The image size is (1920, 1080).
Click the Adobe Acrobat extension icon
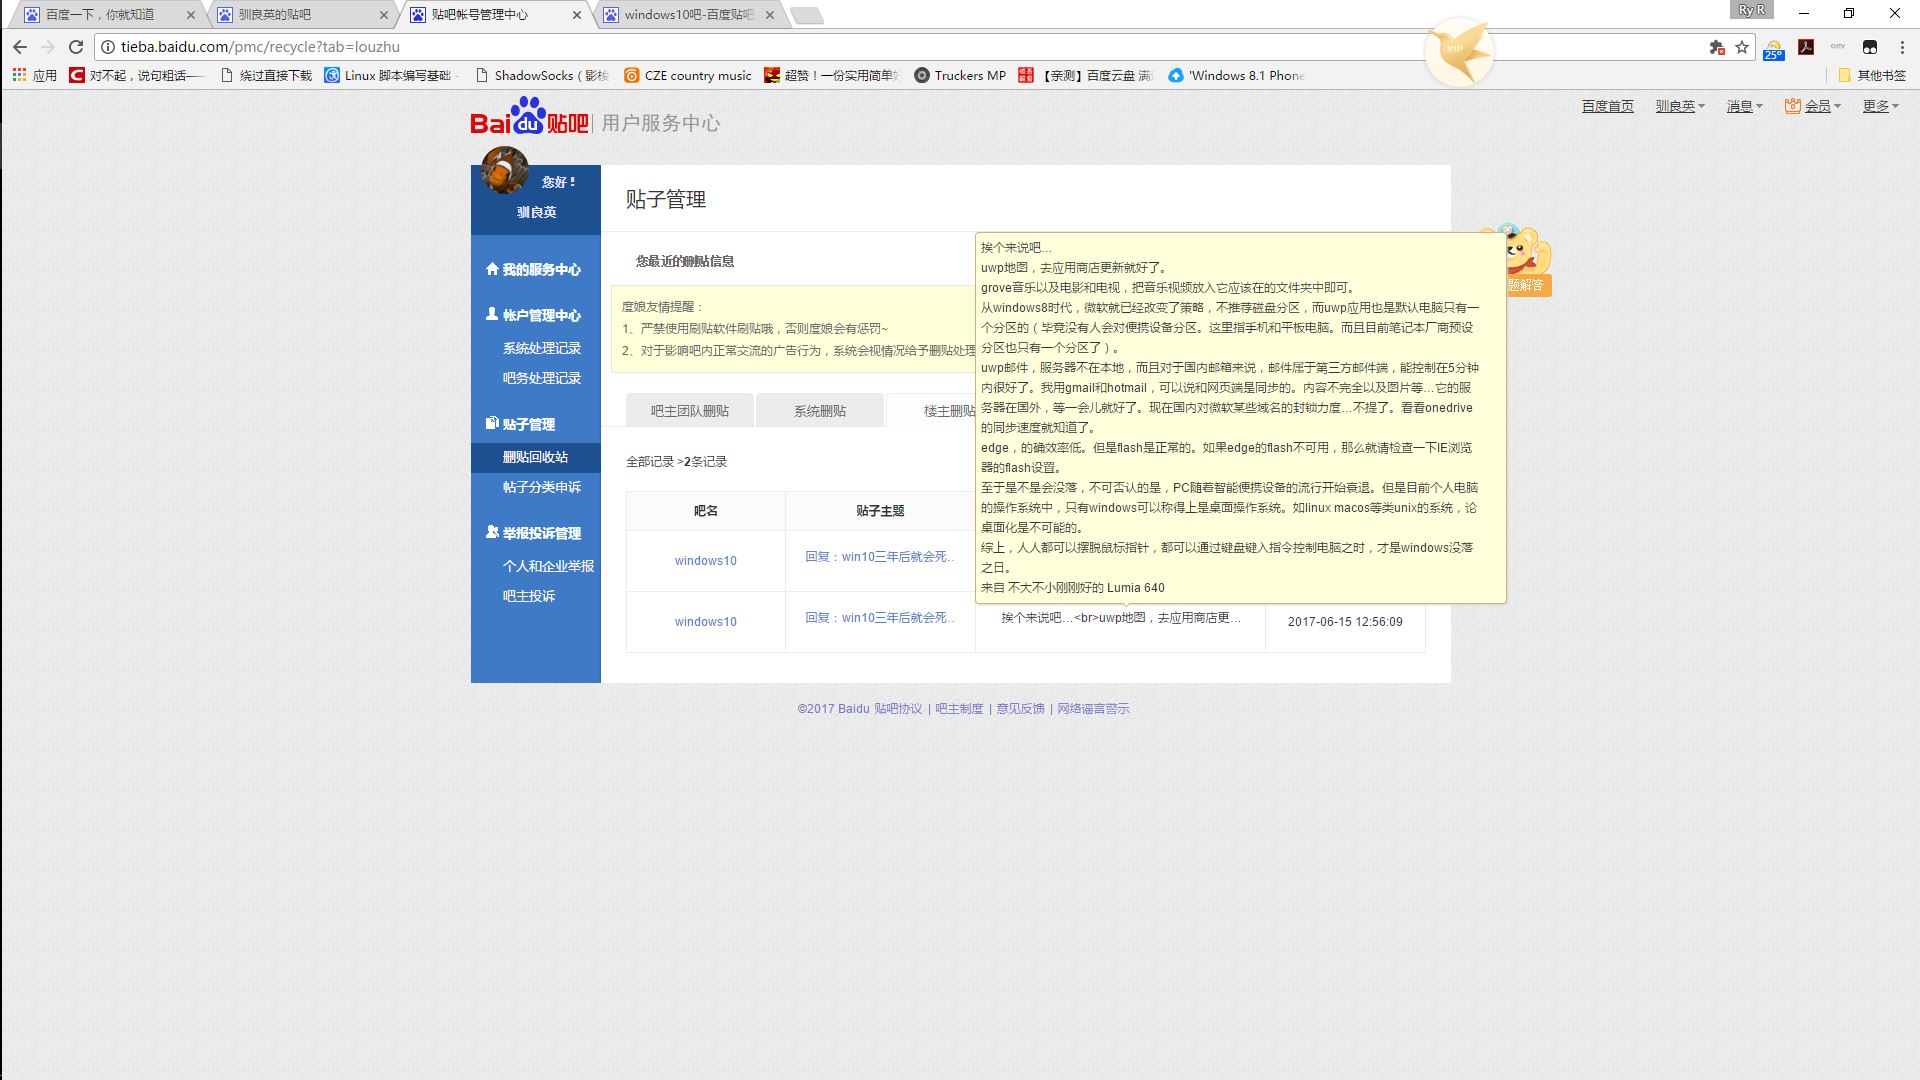(x=1806, y=47)
